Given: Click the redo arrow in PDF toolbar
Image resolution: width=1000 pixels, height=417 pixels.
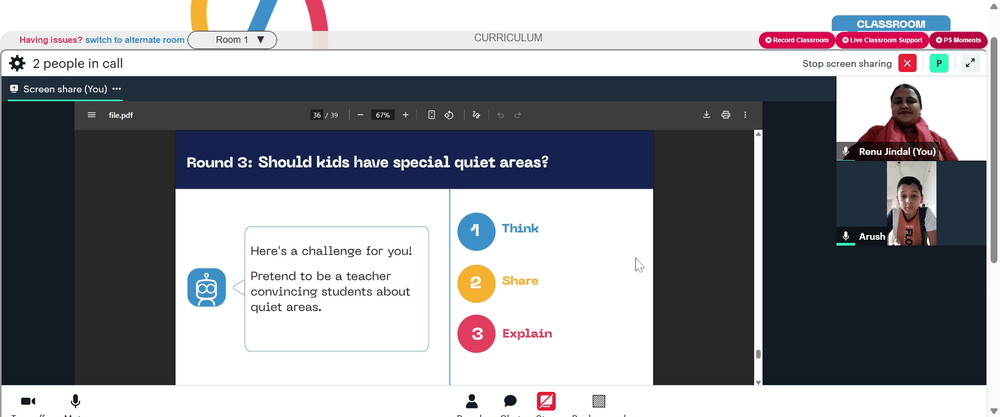Looking at the screenshot, I should (518, 115).
